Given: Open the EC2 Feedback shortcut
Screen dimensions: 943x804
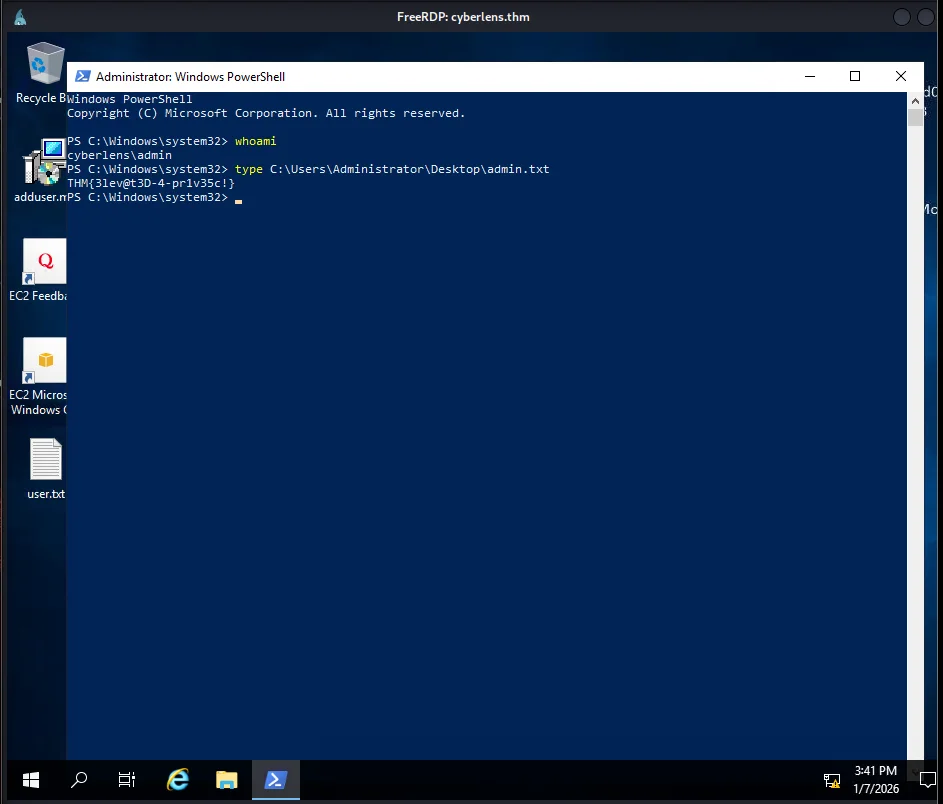Looking at the screenshot, I should click(44, 262).
